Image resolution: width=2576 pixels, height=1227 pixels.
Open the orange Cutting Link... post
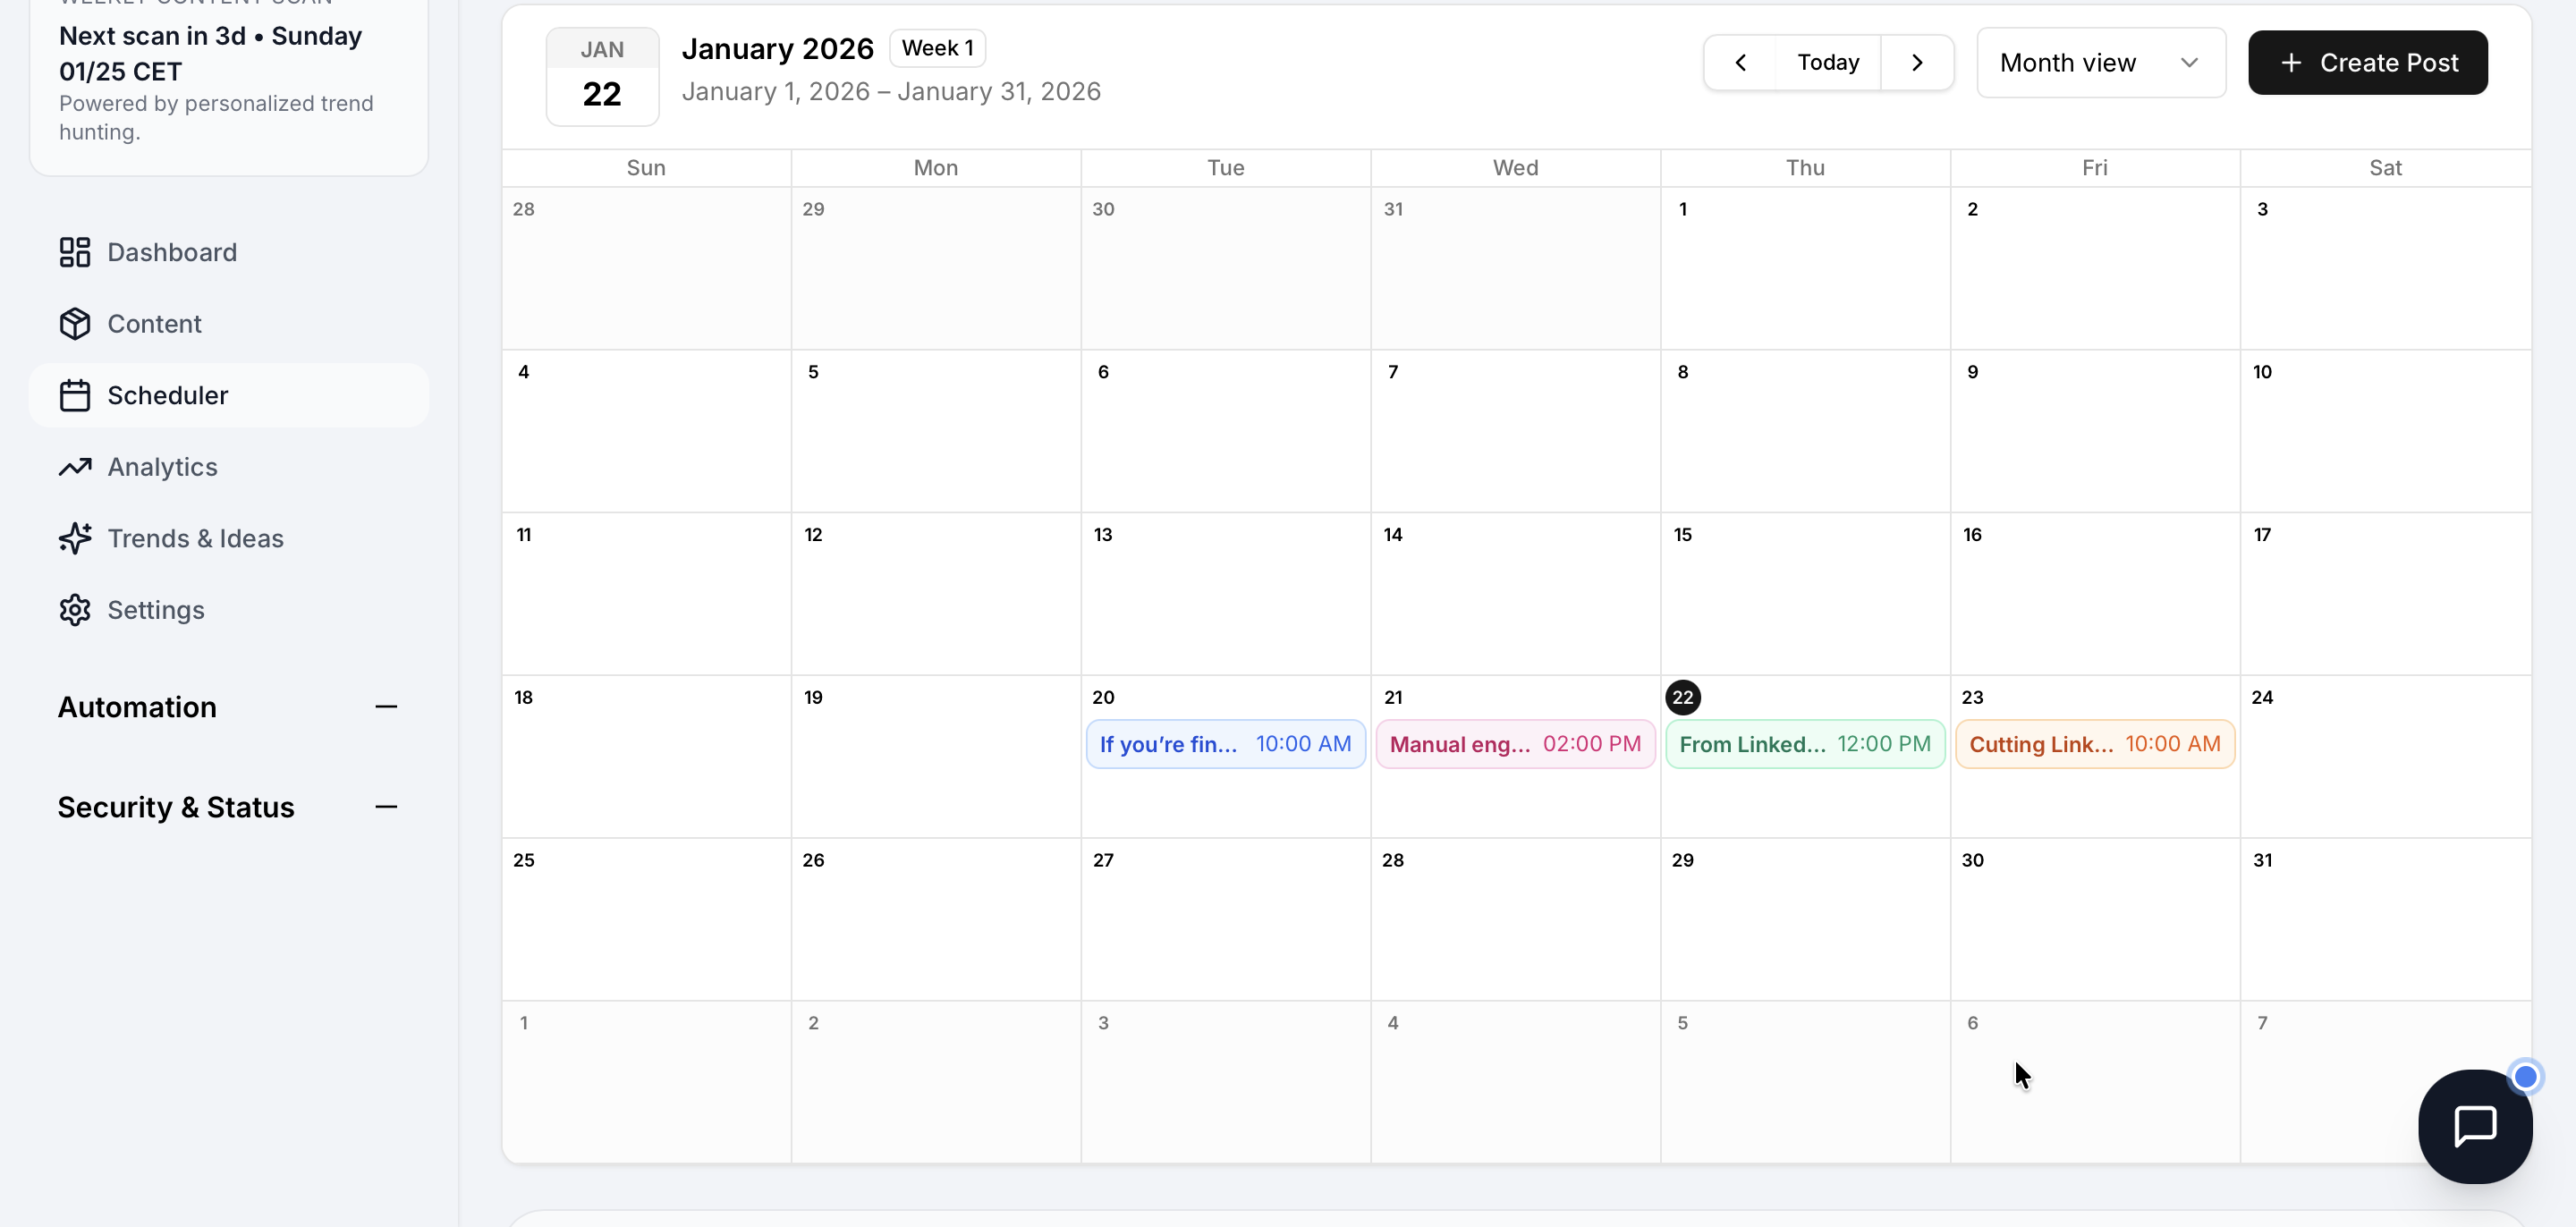tap(2094, 744)
